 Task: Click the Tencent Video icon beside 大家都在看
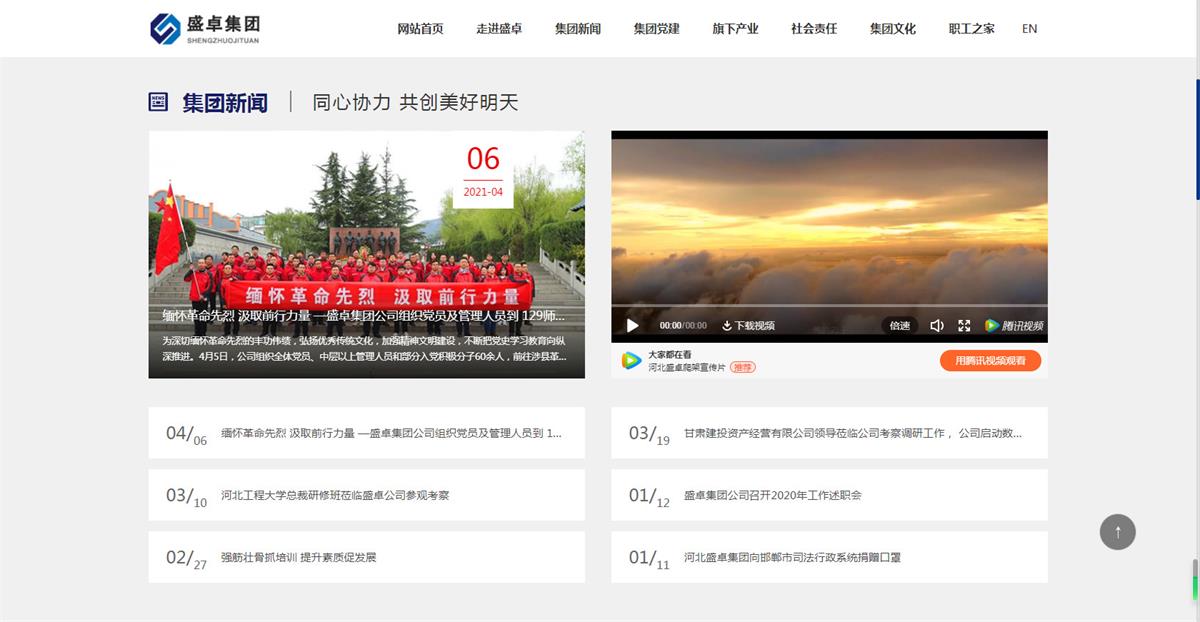pyautogui.click(x=631, y=360)
